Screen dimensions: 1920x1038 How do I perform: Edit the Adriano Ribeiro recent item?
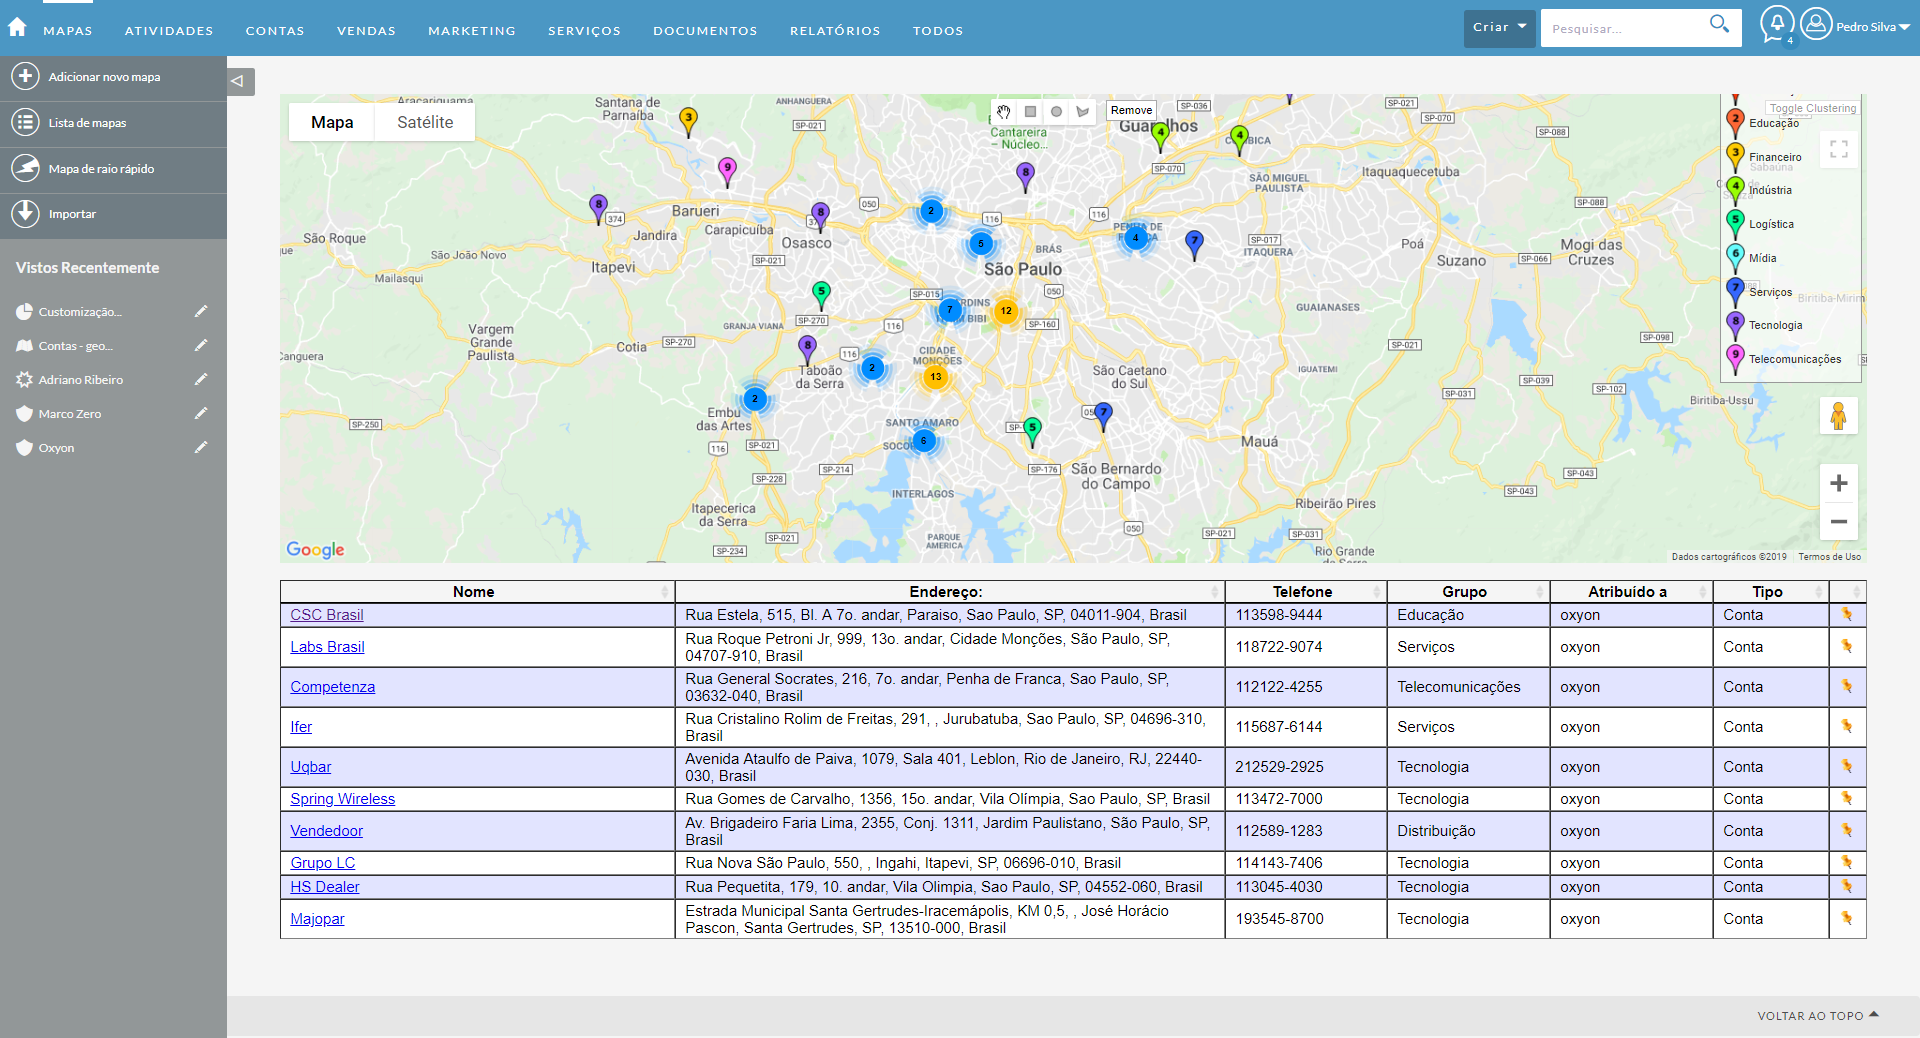201,379
